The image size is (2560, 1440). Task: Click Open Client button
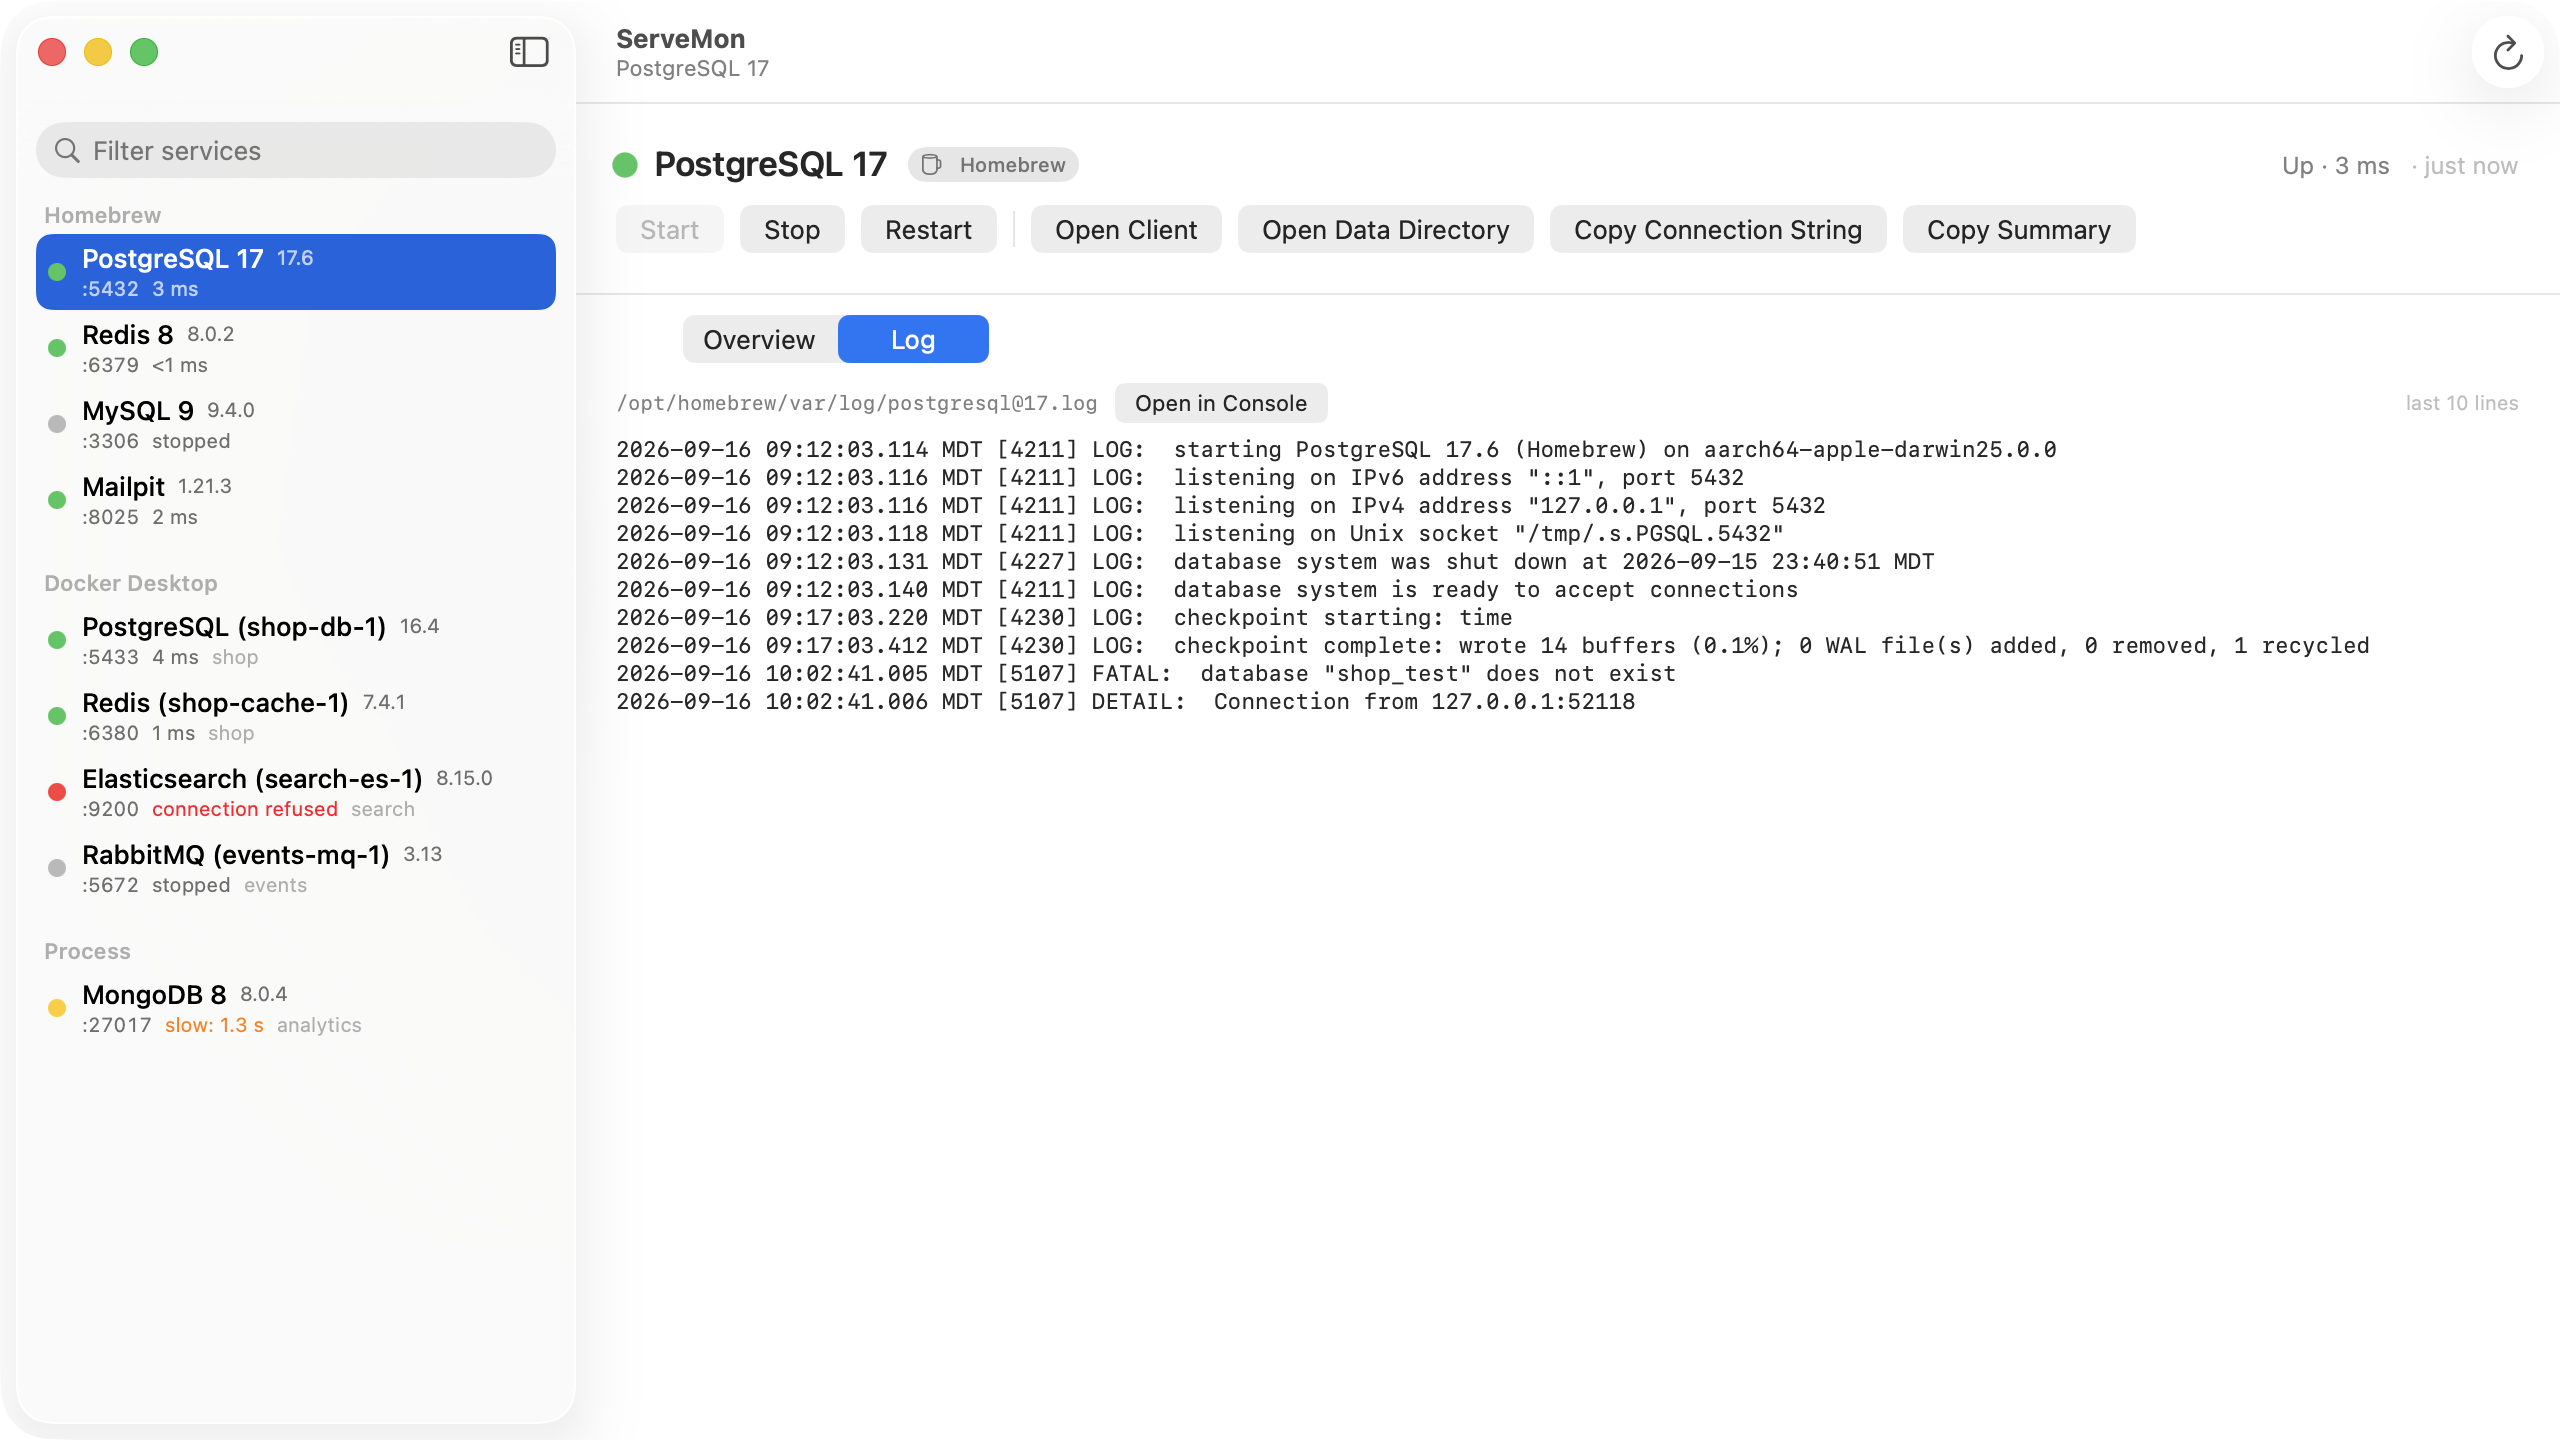coord(1126,229)
